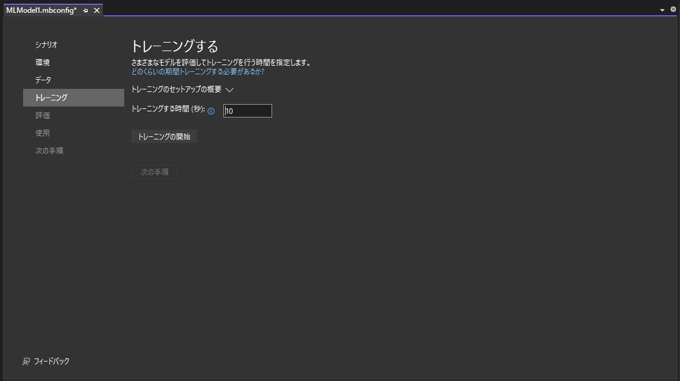Image resolution: width=680 pixels, height=381 pixels.
Task: Close the MLModel1.mbconfig tab
Action: tap(97, 10)
